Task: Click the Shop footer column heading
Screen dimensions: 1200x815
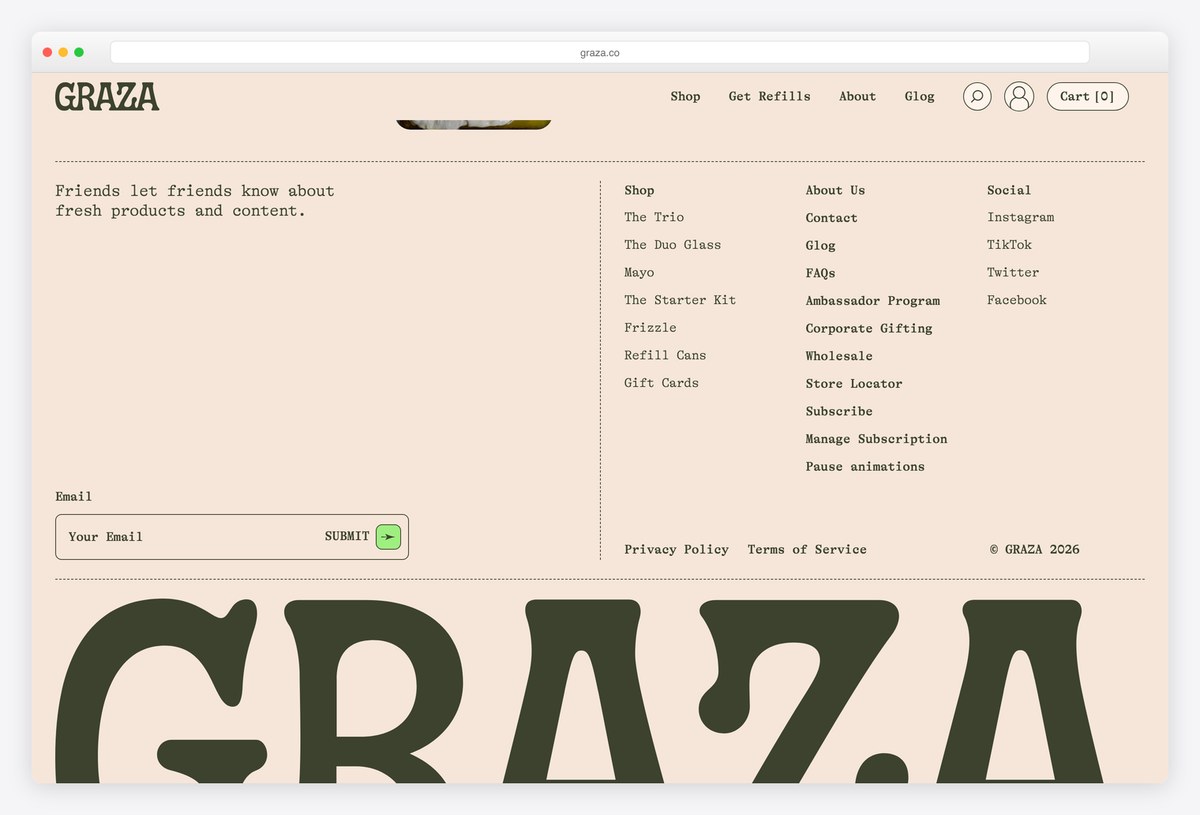Action: [639, 190]
